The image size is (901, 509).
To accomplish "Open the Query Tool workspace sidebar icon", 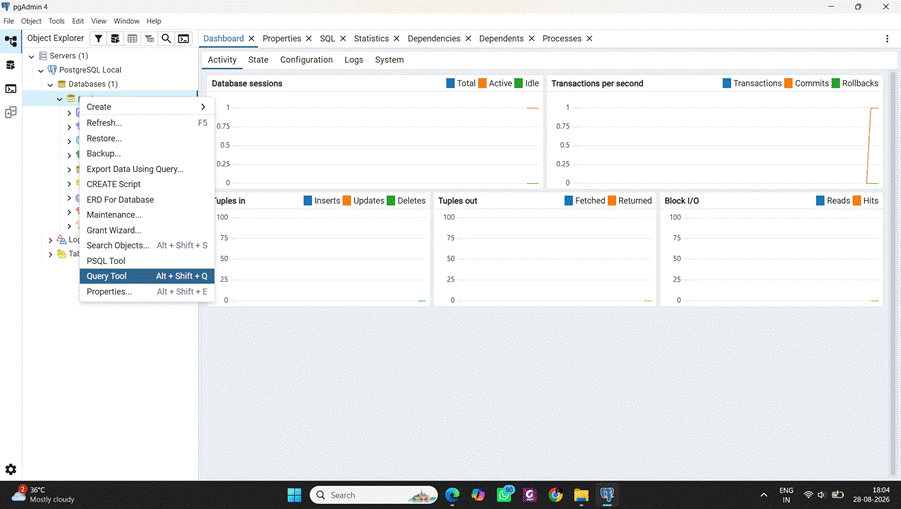I will (10, 65).
